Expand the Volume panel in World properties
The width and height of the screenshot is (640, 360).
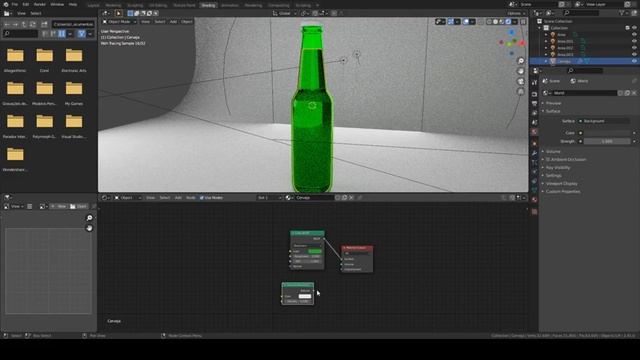pyautogui.click(x=553, y=151)
